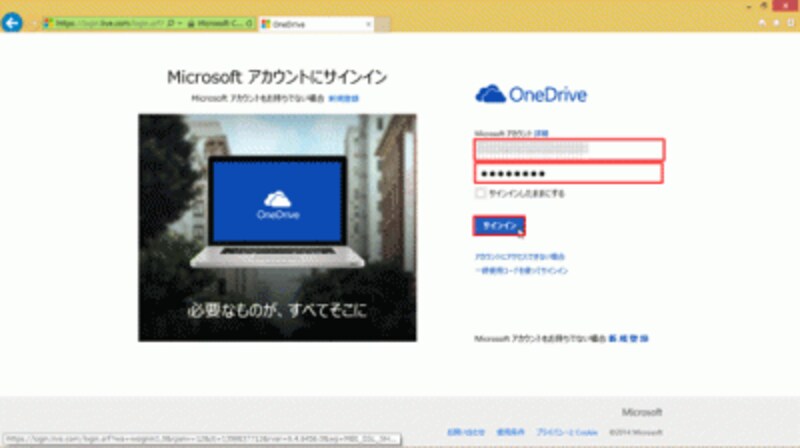Image resolution: width=800 pixels, height=448 pixels.
Task: Go back with the blue browser arrow
Action: click(12, 22)
